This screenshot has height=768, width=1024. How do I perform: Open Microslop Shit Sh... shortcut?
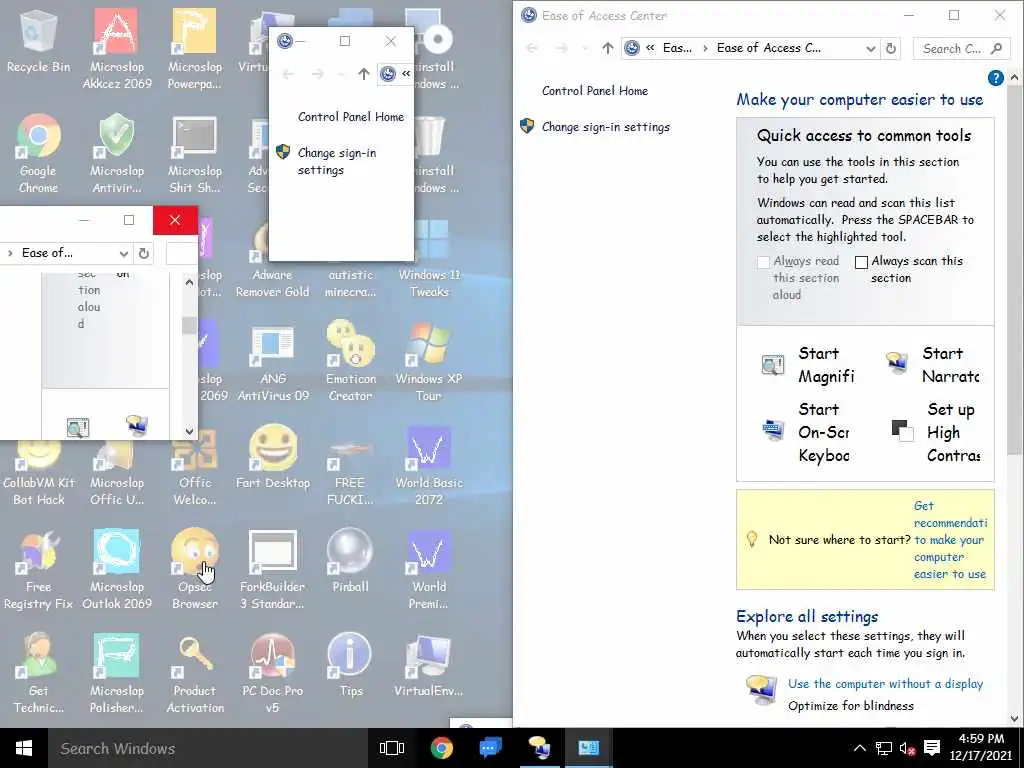click(x=195, y=153)
